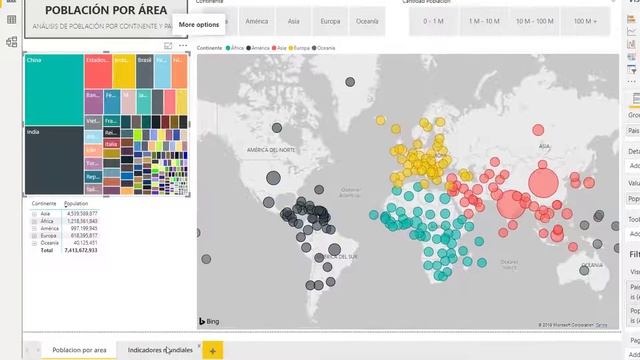Expand the América row in table
The height and width of the screenshot is (360, 640).
(x=34, y=229)
